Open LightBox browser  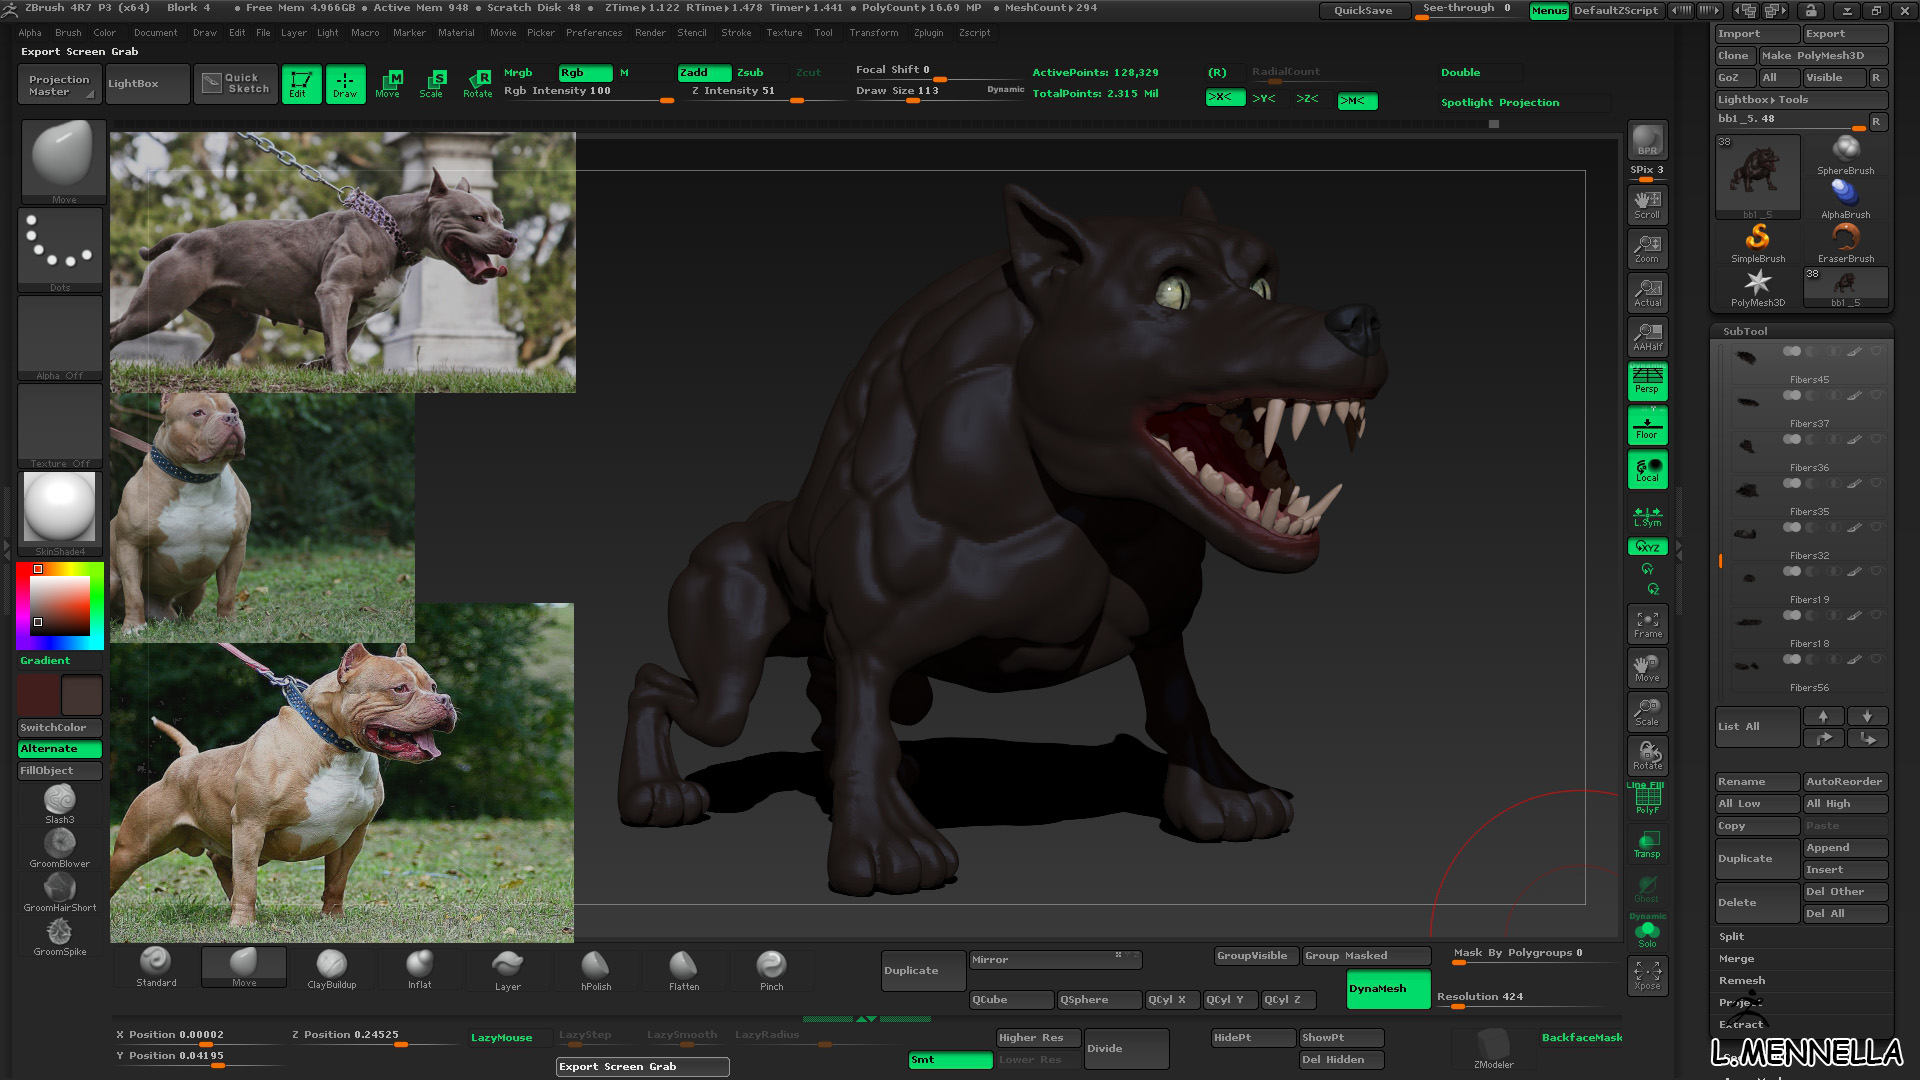pos(147,84)
